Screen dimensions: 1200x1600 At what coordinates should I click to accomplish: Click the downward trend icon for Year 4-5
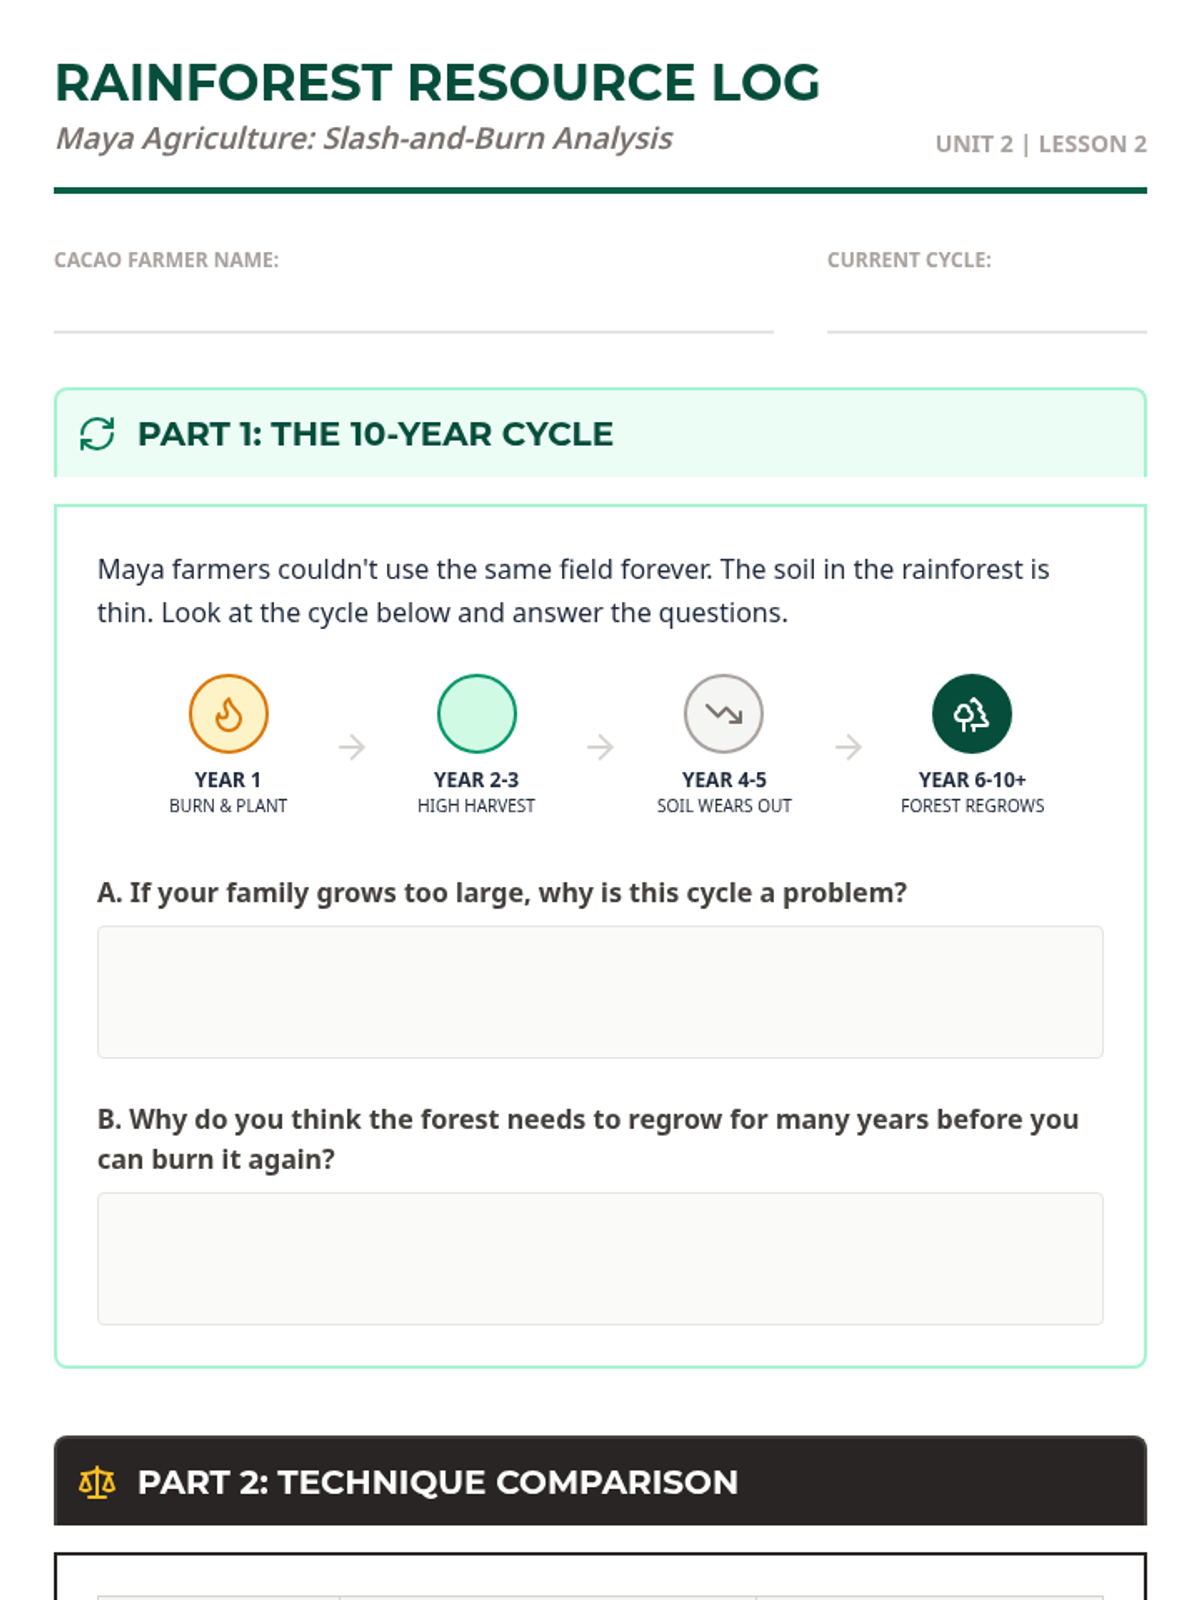tap(724, 714)
